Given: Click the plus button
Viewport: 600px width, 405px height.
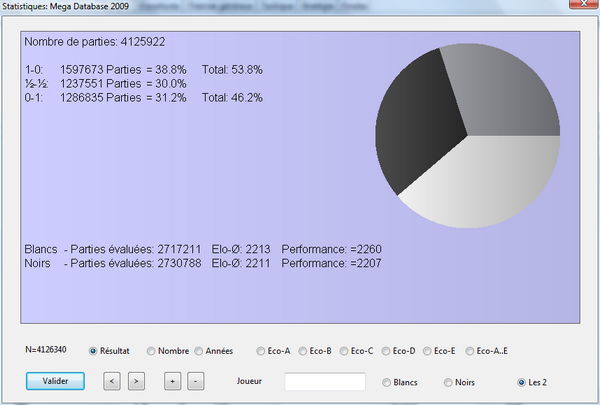Looking at the screenshot, I should [173, 381].
